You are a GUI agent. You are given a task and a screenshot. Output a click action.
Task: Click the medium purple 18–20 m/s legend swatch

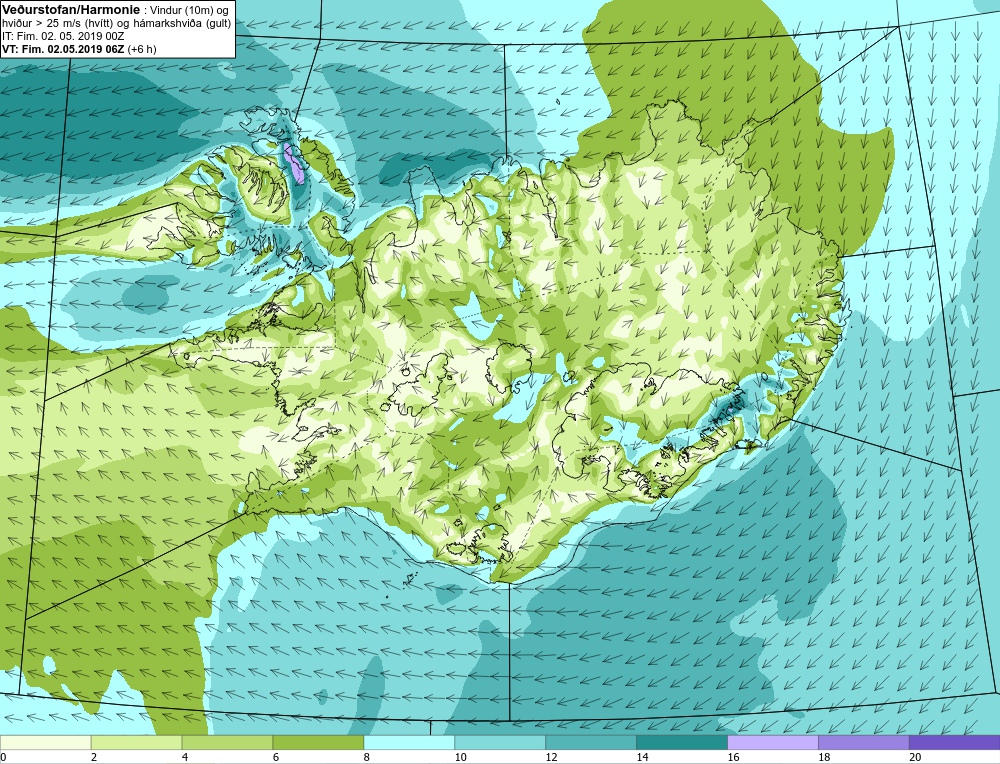point(864,743)
